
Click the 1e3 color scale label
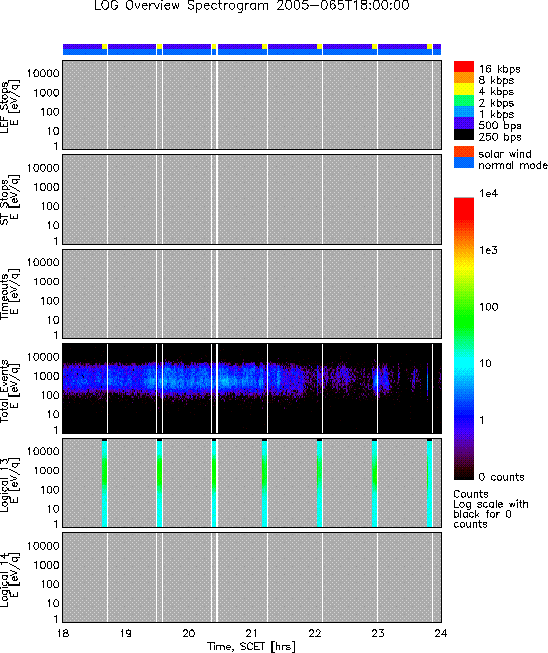[x=488, y=250]
